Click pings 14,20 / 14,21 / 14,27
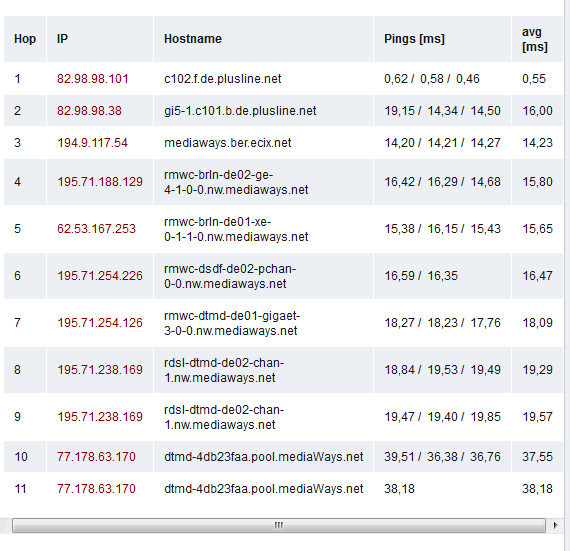Image resolution: width=570 pixels, height=551 pixels. (x=442, y=143)
